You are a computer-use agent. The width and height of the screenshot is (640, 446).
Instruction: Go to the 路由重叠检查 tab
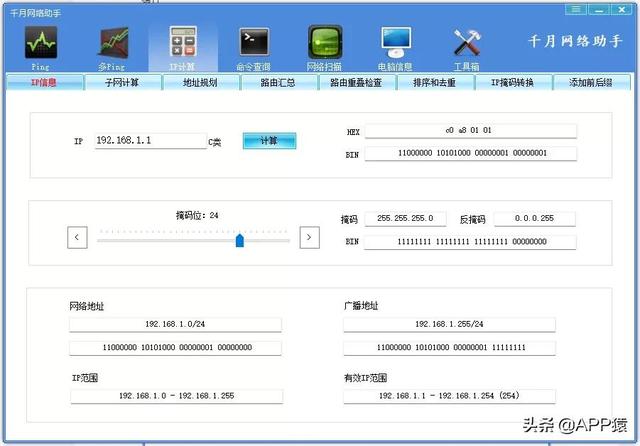[356, 82]
